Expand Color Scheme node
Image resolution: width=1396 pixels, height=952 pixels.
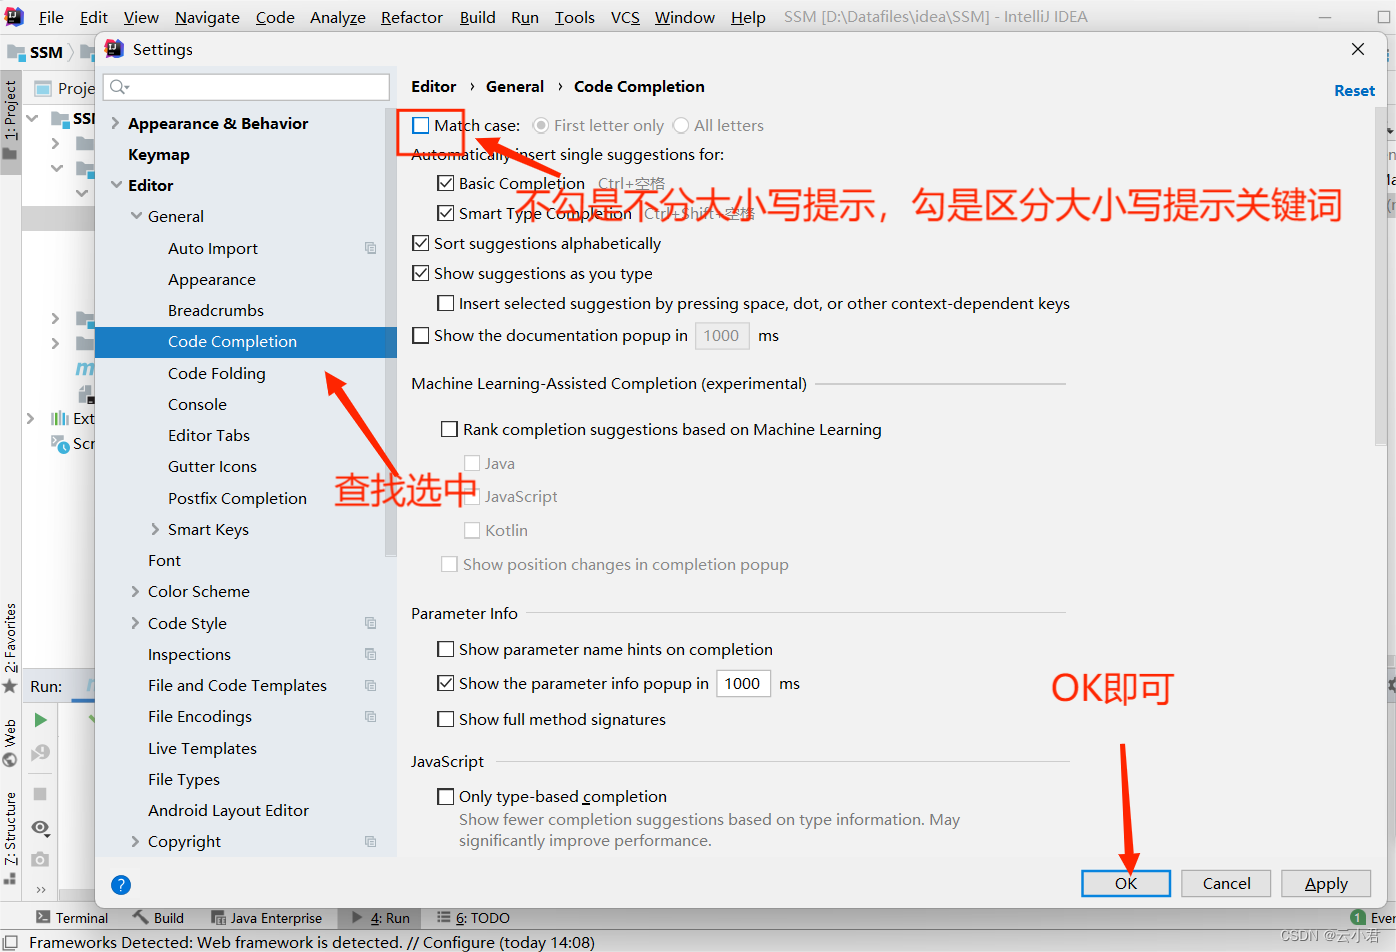pyautogui.click(x=135, y=591)
